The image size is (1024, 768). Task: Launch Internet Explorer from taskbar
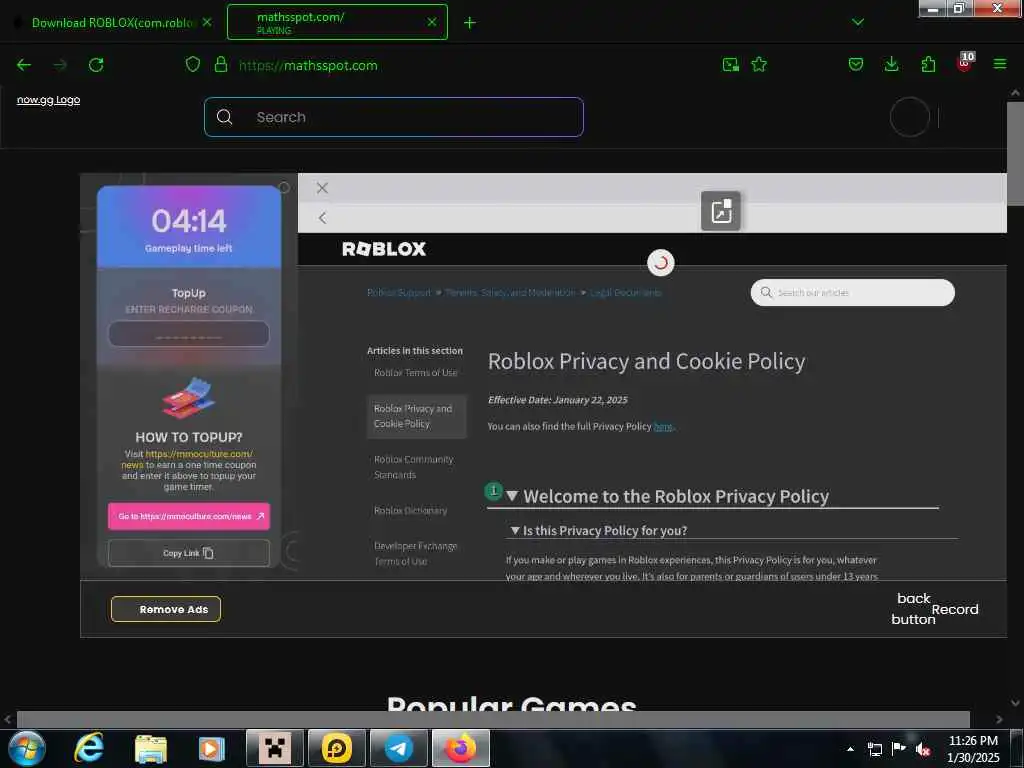89,748
